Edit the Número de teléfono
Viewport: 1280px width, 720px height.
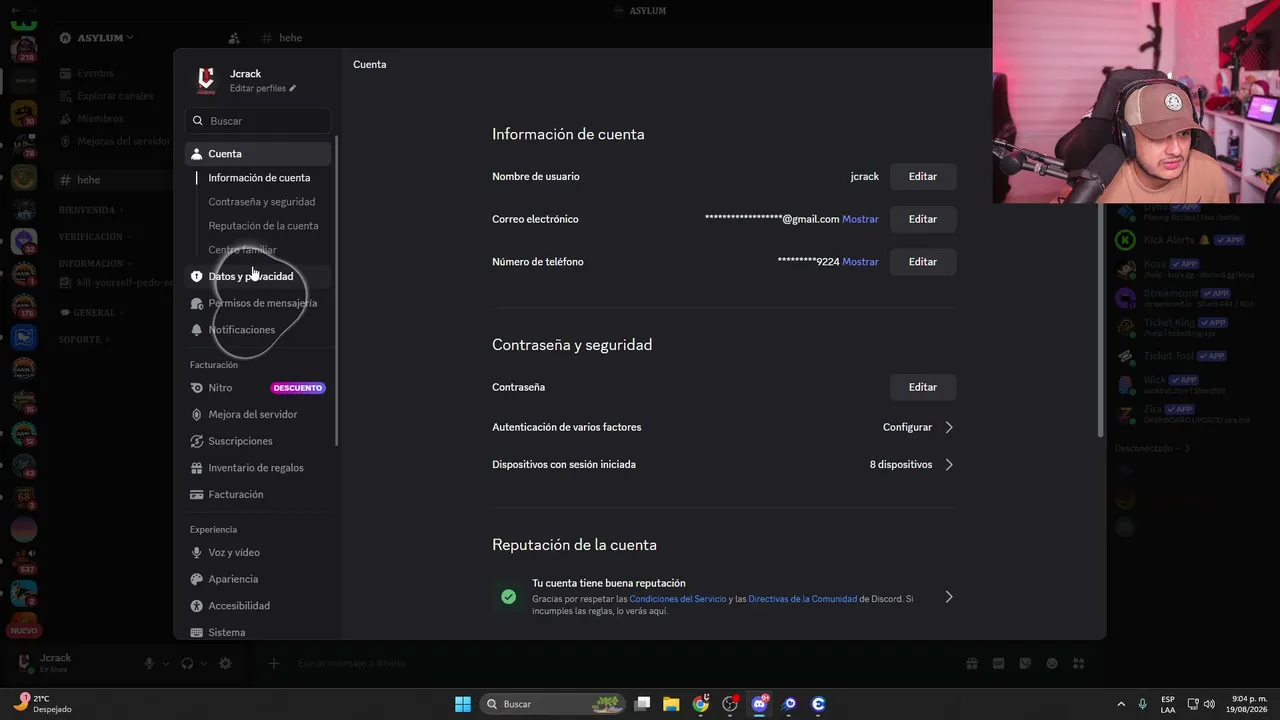923,262
